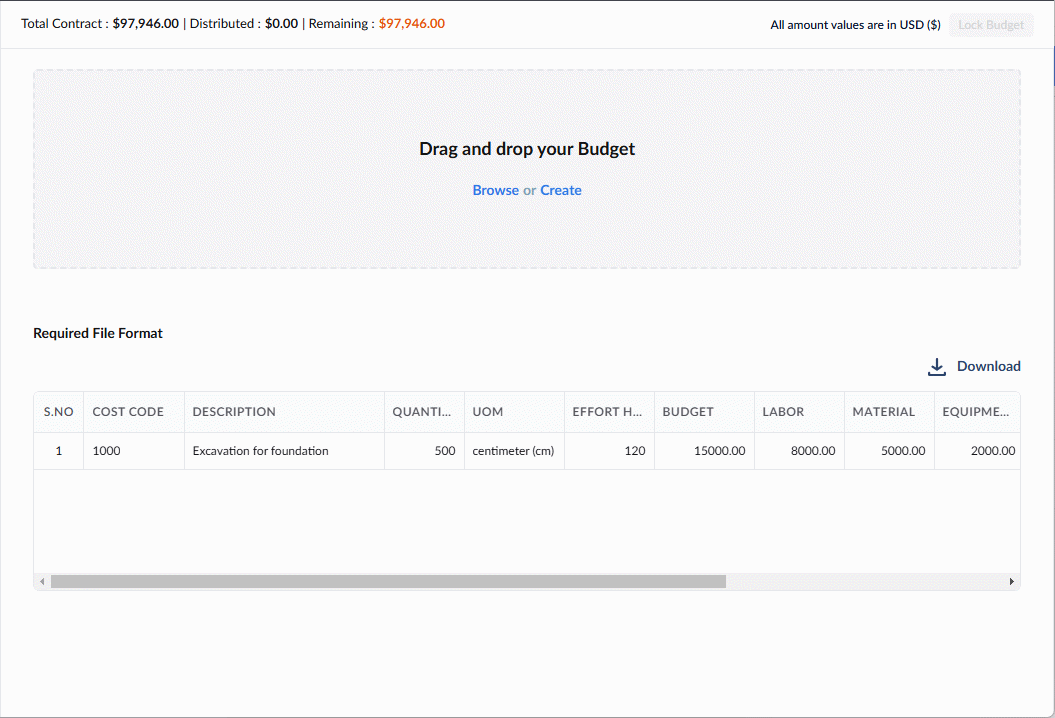Click the EFFORT H... column header

(x=609, y=412)
